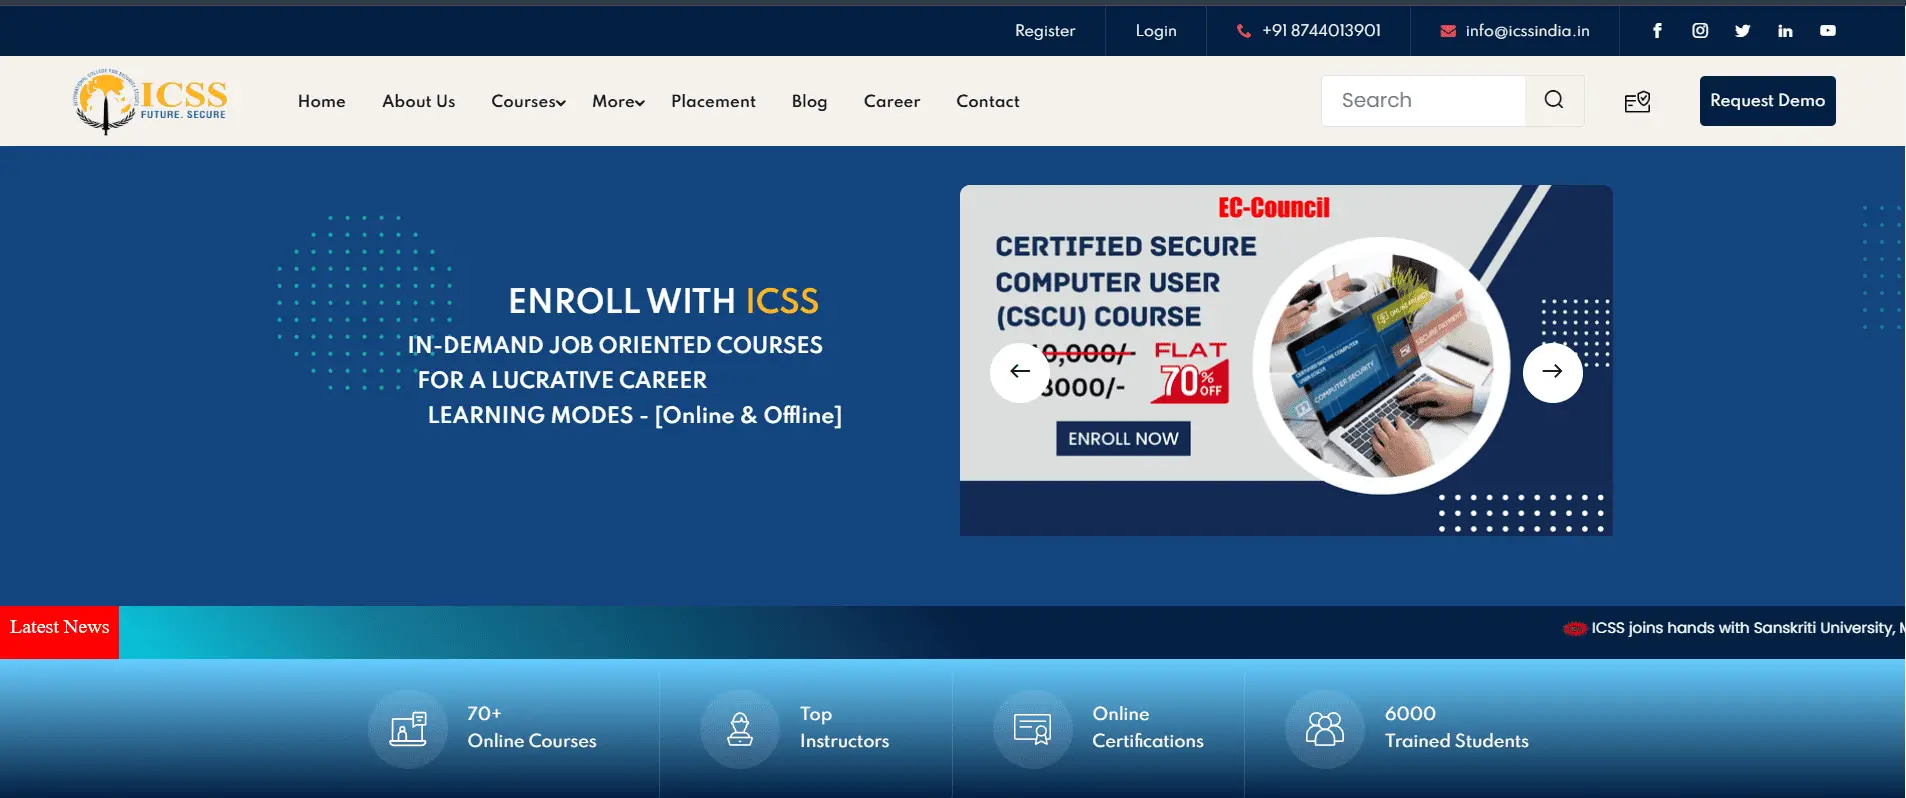1906x798 pixels.
Task: Open the Facebook social icon
Action: [1657, 31]
